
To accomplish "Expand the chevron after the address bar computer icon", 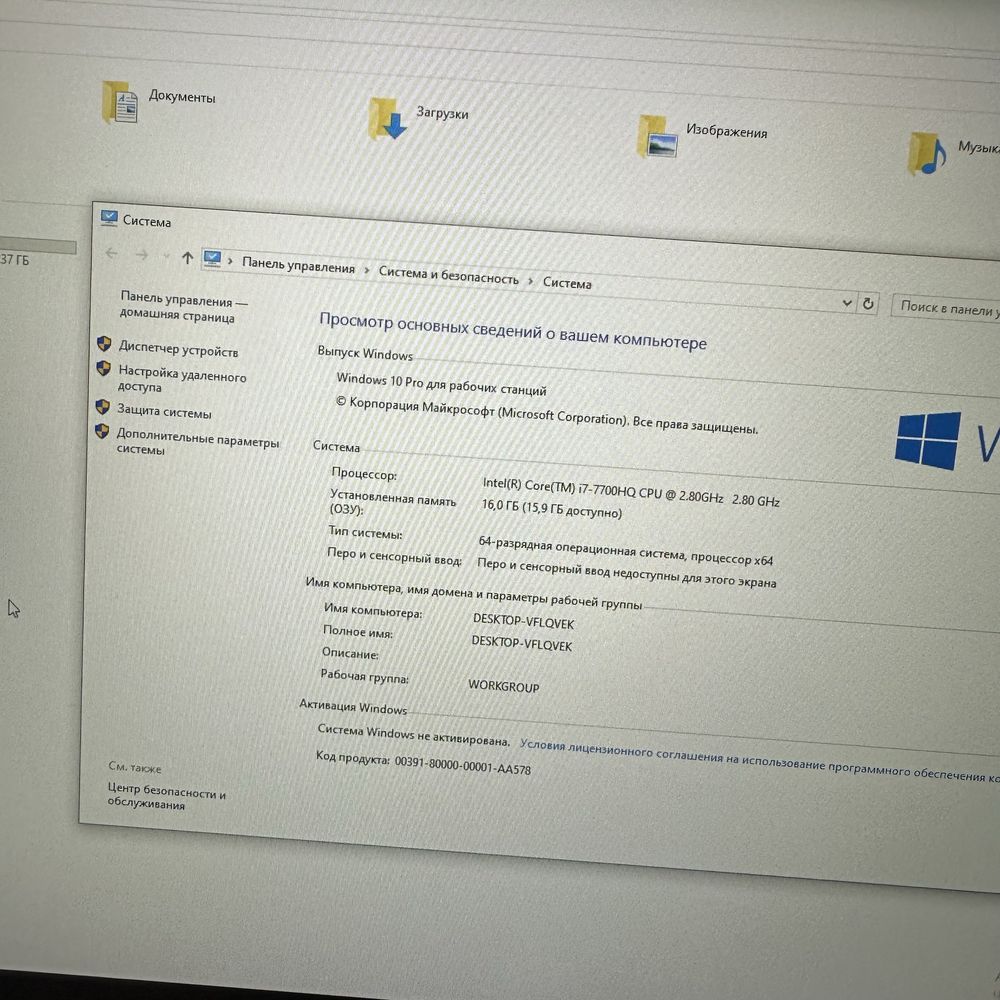I will click(230, 261).
